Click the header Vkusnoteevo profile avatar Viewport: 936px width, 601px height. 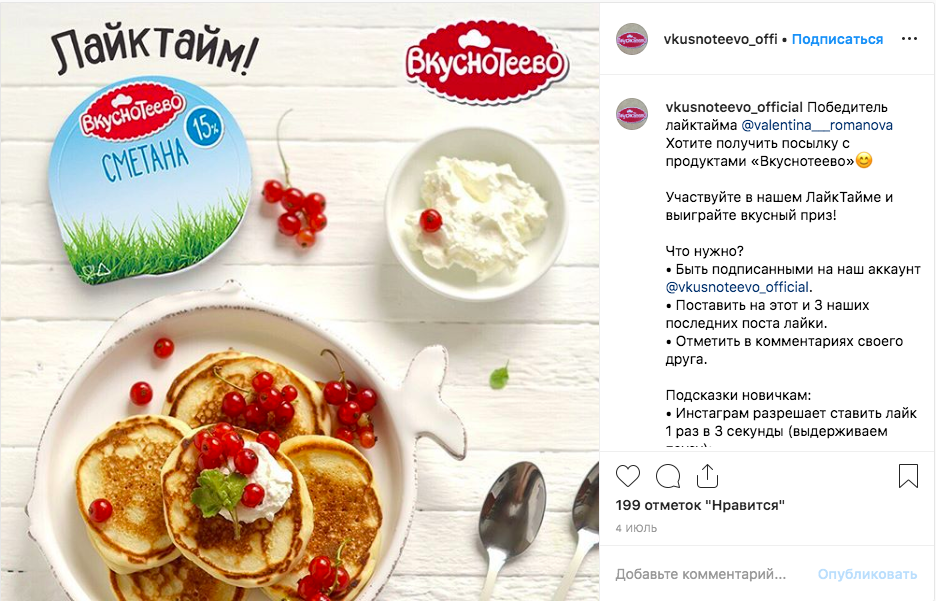click(x=632, y=39)
